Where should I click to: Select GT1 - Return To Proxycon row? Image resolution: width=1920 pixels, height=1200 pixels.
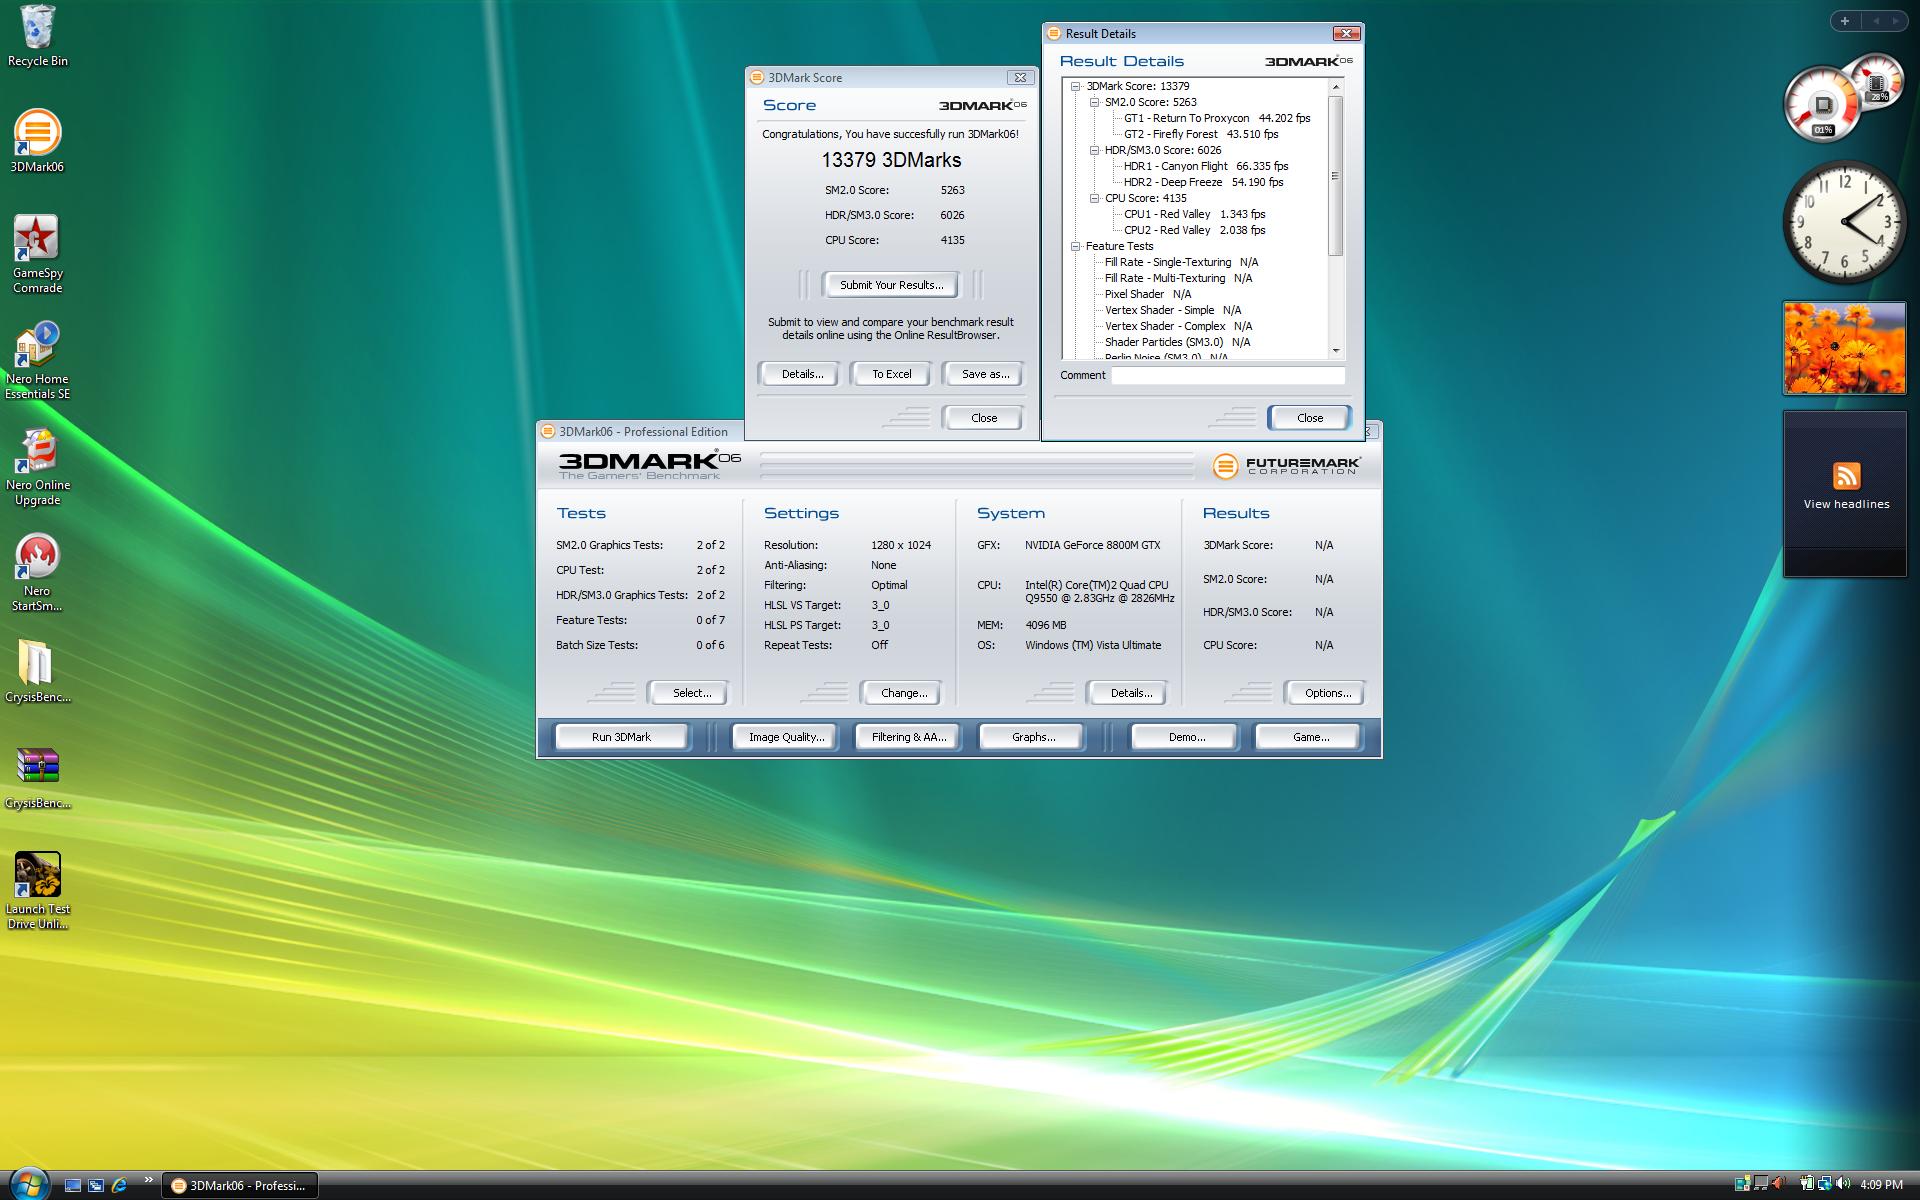(x=1216, y=118)
